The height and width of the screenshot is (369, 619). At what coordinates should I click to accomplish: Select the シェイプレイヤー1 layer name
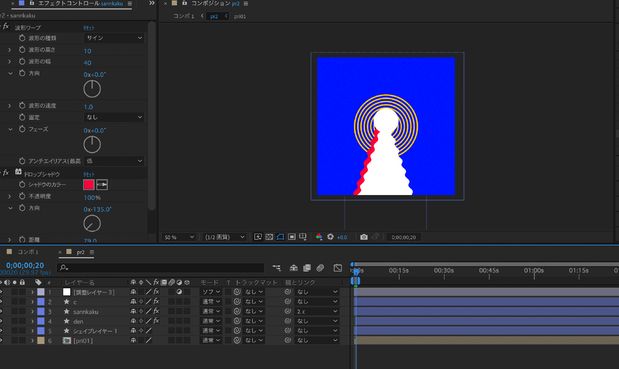tap(95, 331)
